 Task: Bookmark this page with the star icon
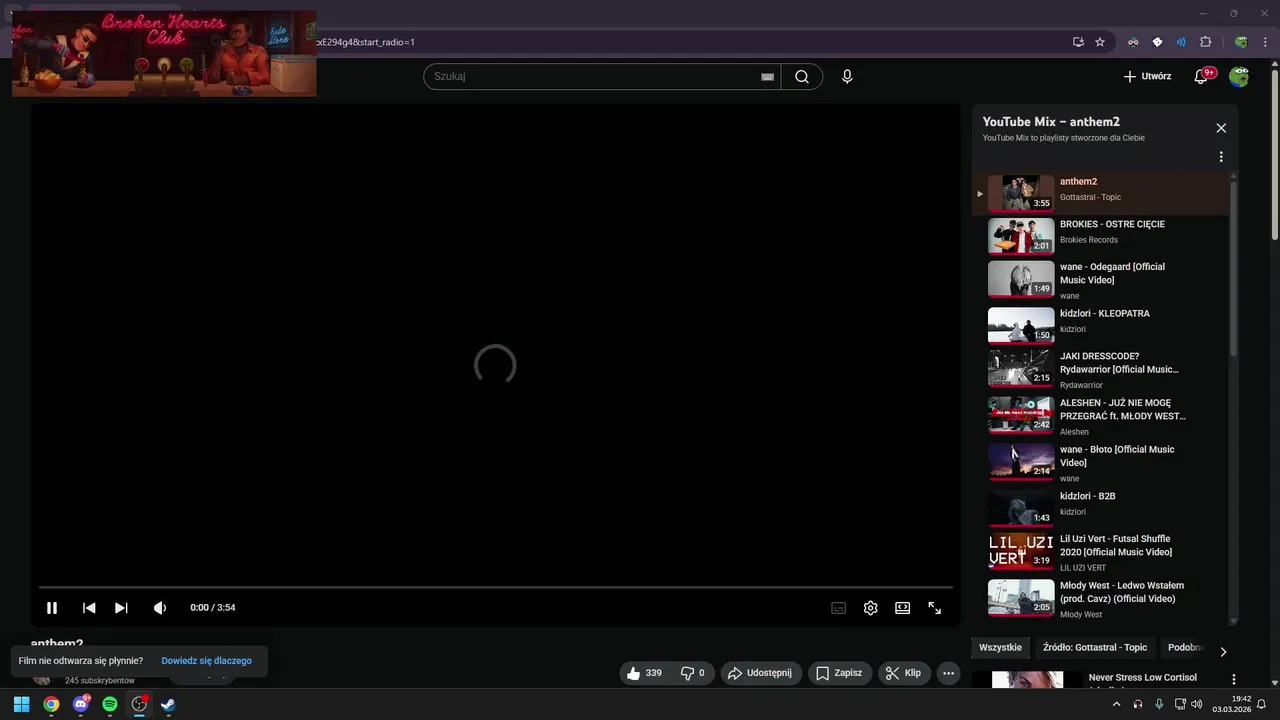pyautogui.click(x=1100, y=42)
